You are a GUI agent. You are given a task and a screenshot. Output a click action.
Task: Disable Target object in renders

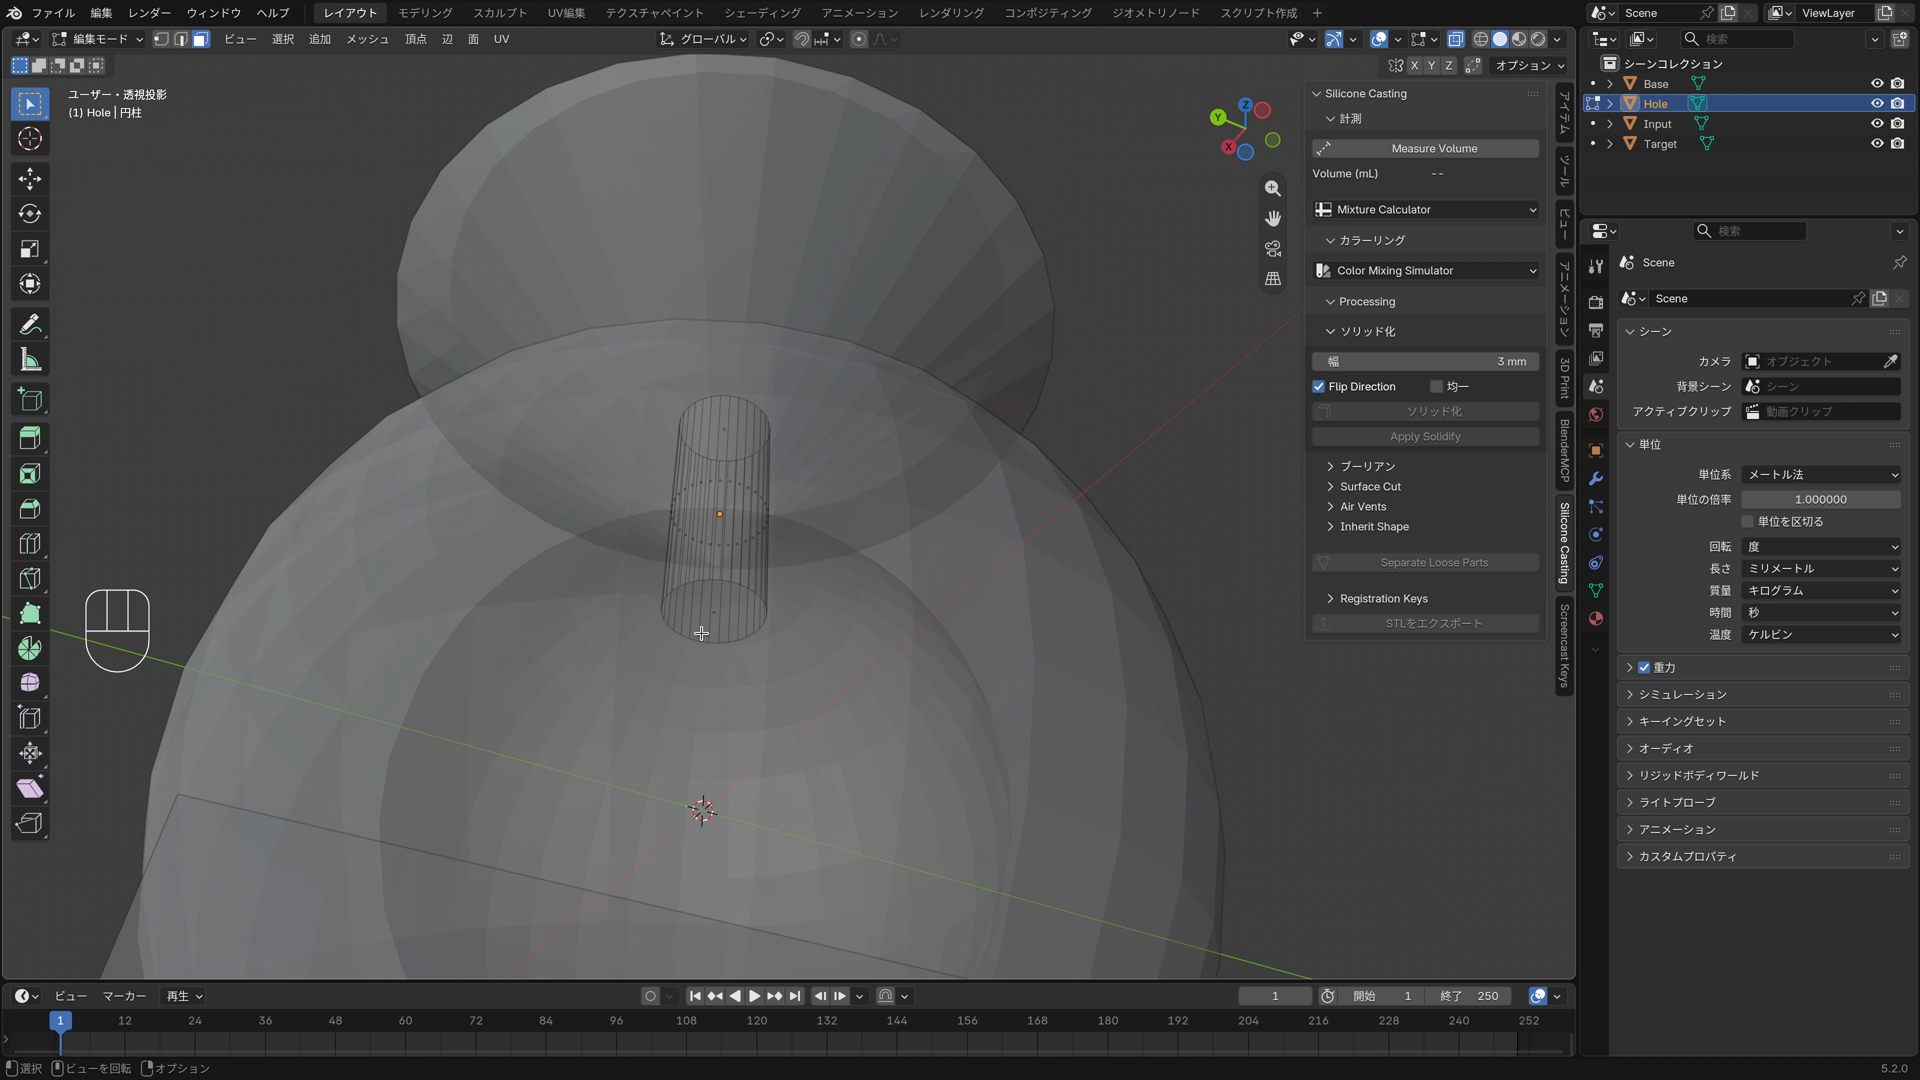(1898, 144)
